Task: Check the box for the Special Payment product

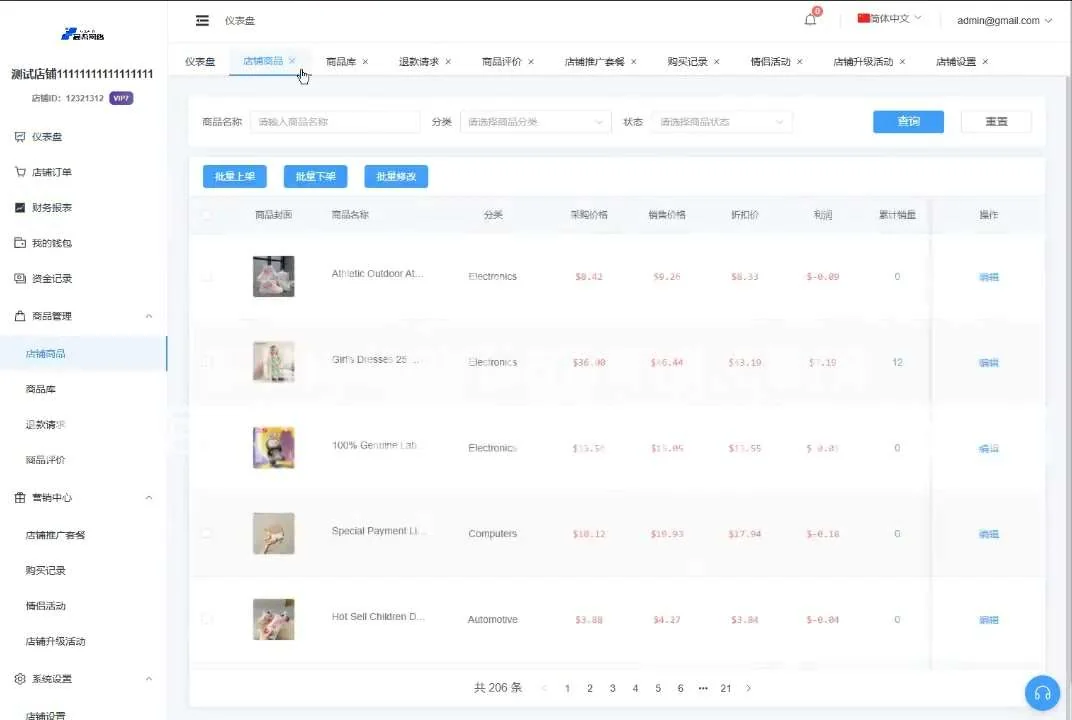Action: coord(207,534)
